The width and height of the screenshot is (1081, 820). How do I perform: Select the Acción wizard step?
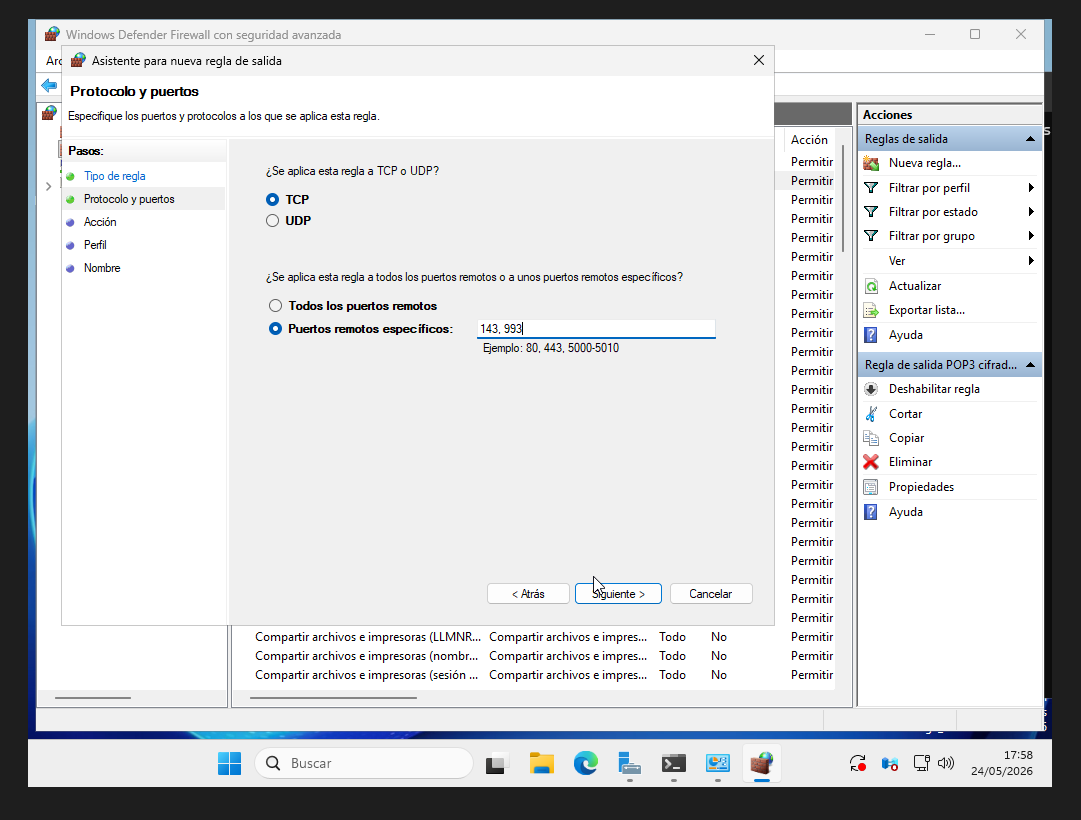(100, 222)
